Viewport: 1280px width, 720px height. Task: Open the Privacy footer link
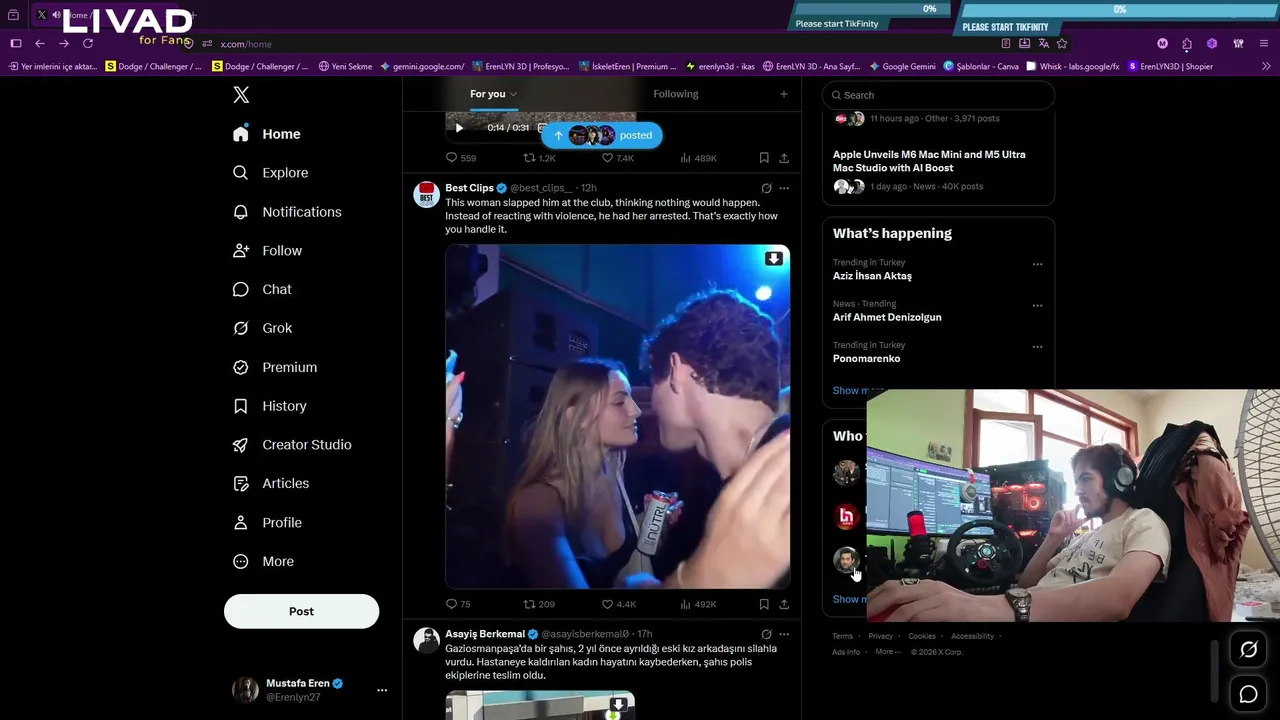(880, 636)
